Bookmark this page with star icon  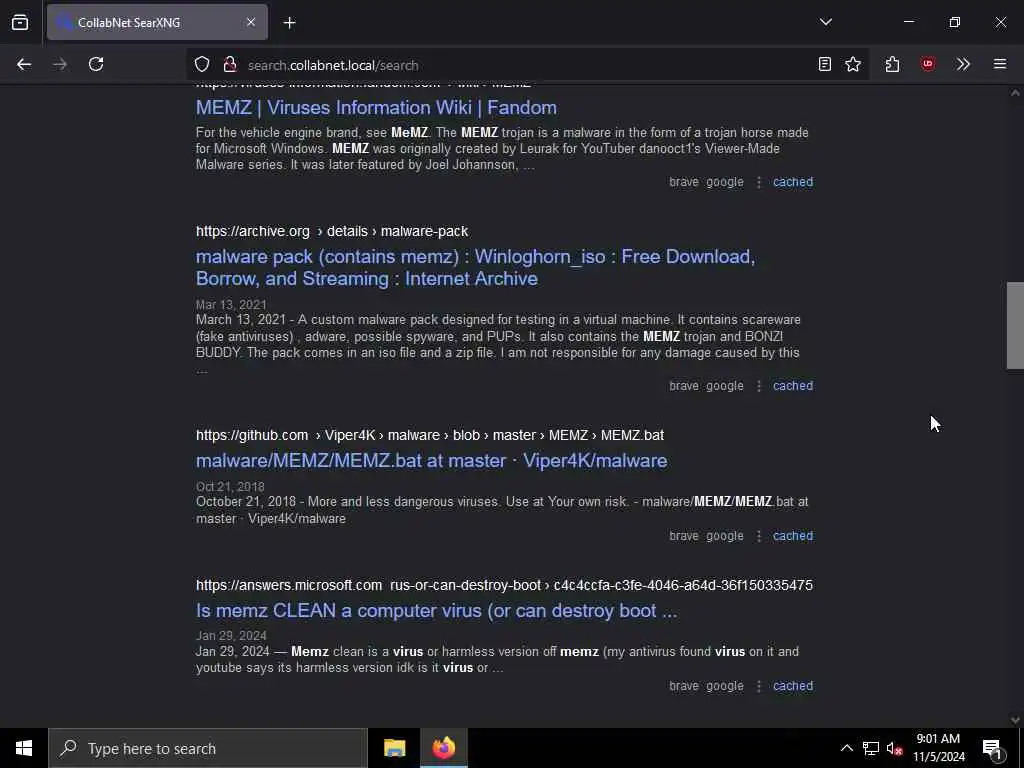coord(853,64)
